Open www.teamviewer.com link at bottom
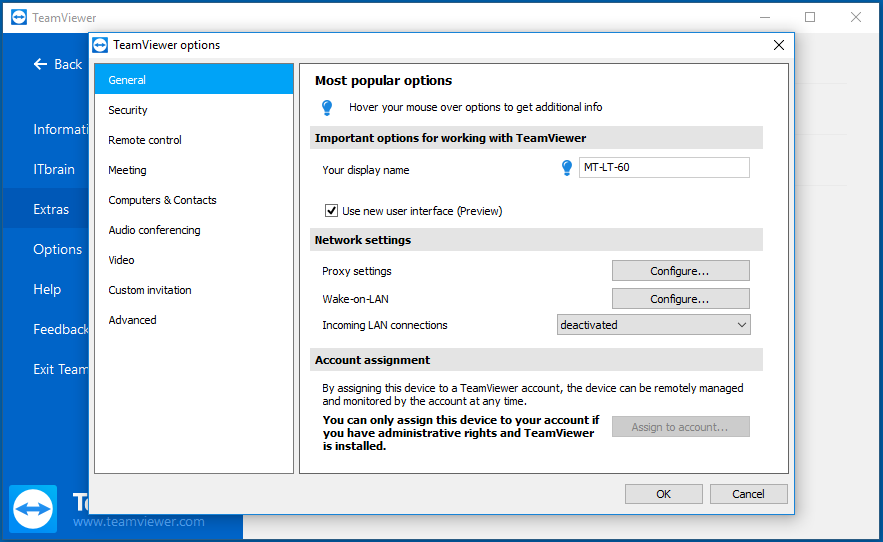Screen dimensions: 883x542 [139, 522]
